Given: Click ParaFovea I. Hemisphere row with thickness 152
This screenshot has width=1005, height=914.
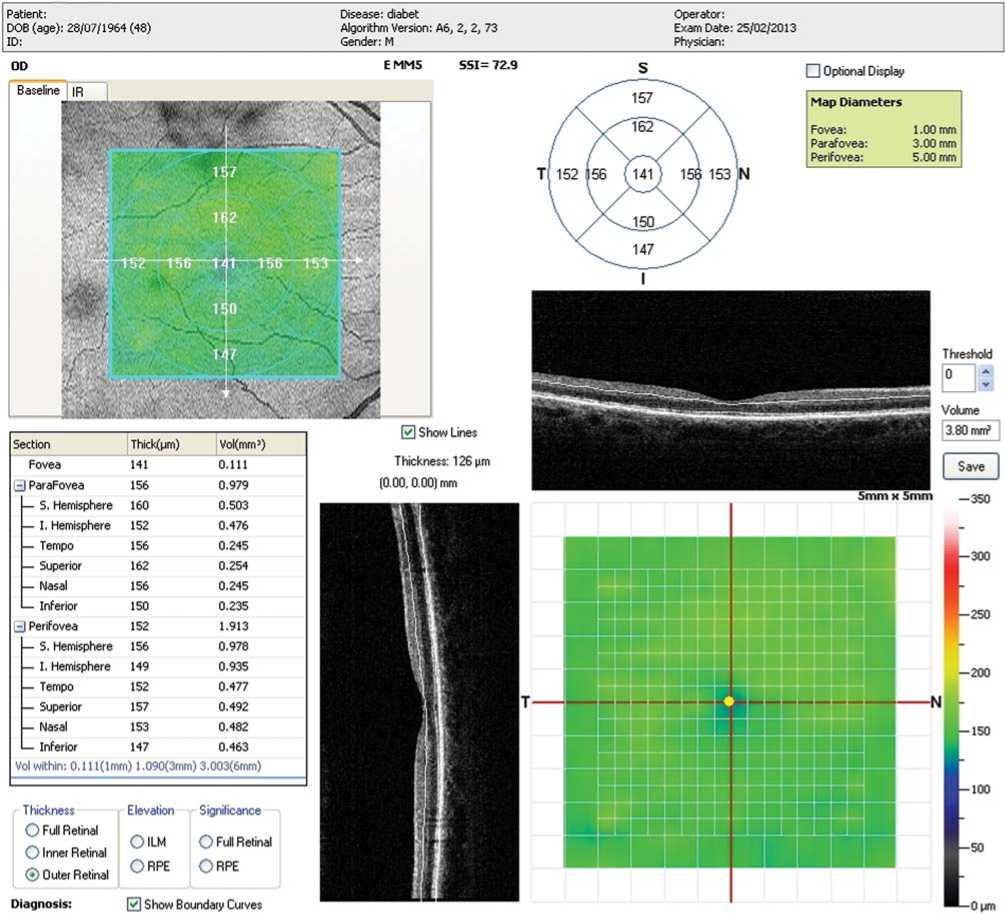Looking at the screenshot, I should coord(158,526).
